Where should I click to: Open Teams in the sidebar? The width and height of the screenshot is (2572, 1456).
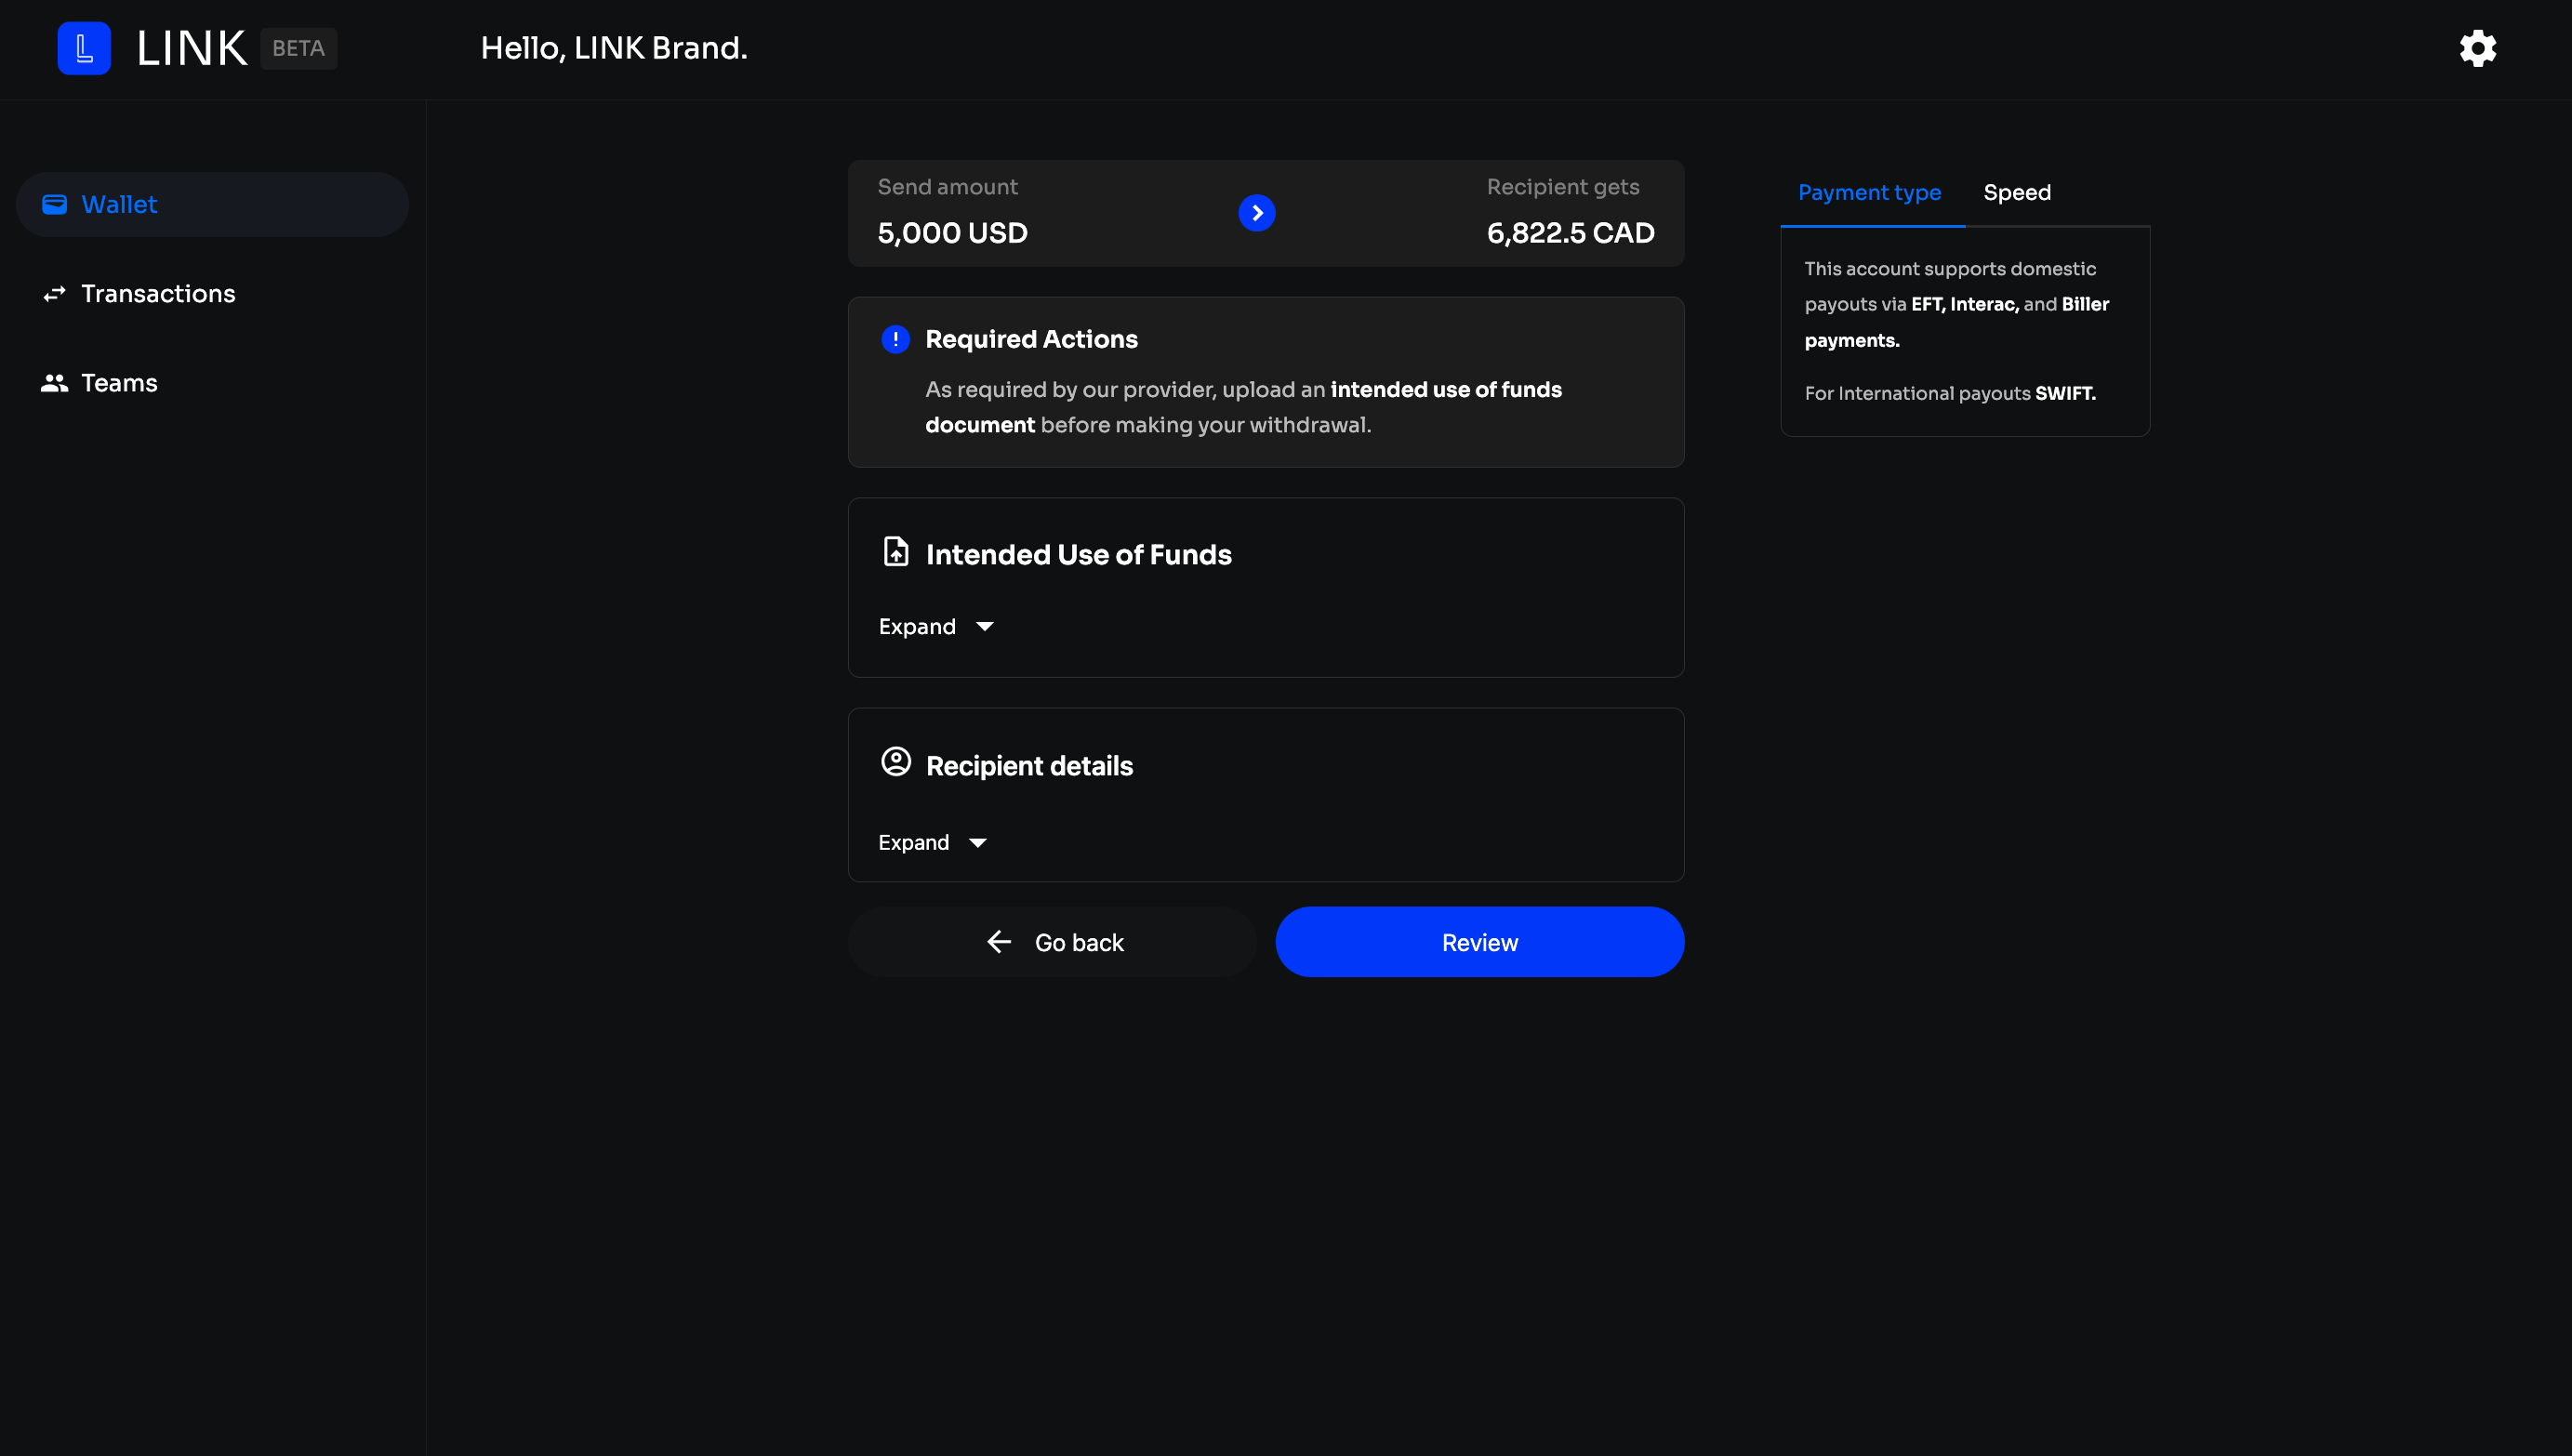pos(119,383)
